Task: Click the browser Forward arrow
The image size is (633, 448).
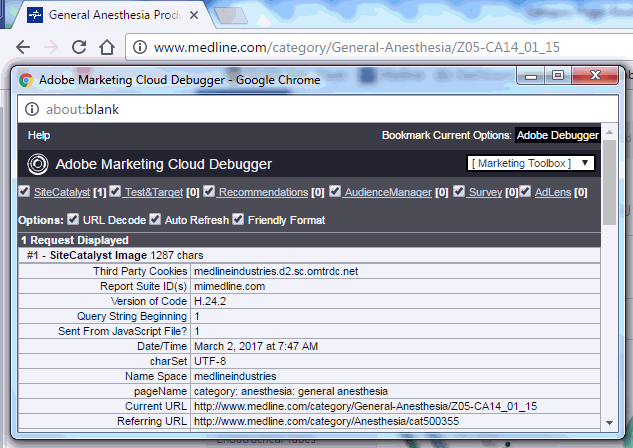Action: tap(51, 47)
